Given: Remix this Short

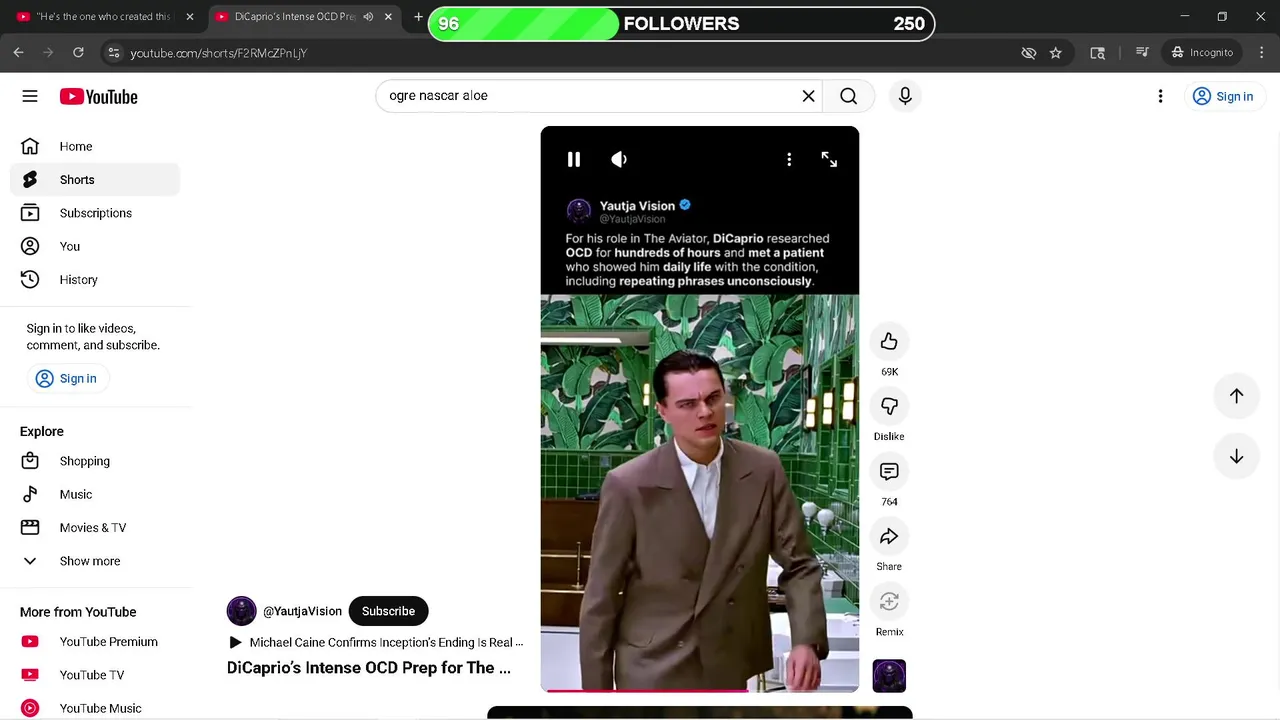Looking at the screenshot, I should pos(889,602).
